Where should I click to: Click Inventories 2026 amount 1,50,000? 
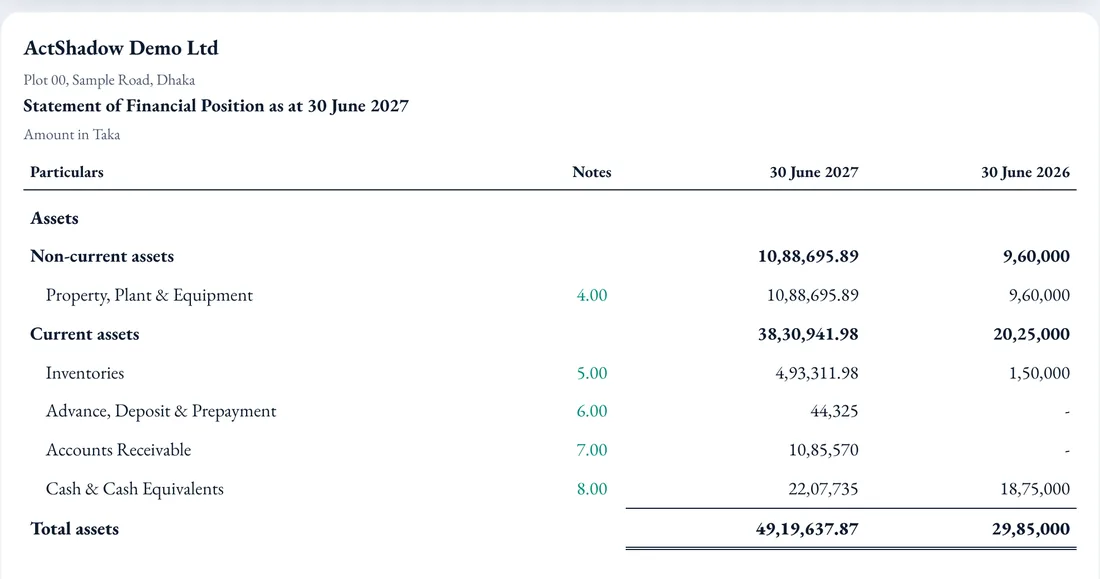1039,373
